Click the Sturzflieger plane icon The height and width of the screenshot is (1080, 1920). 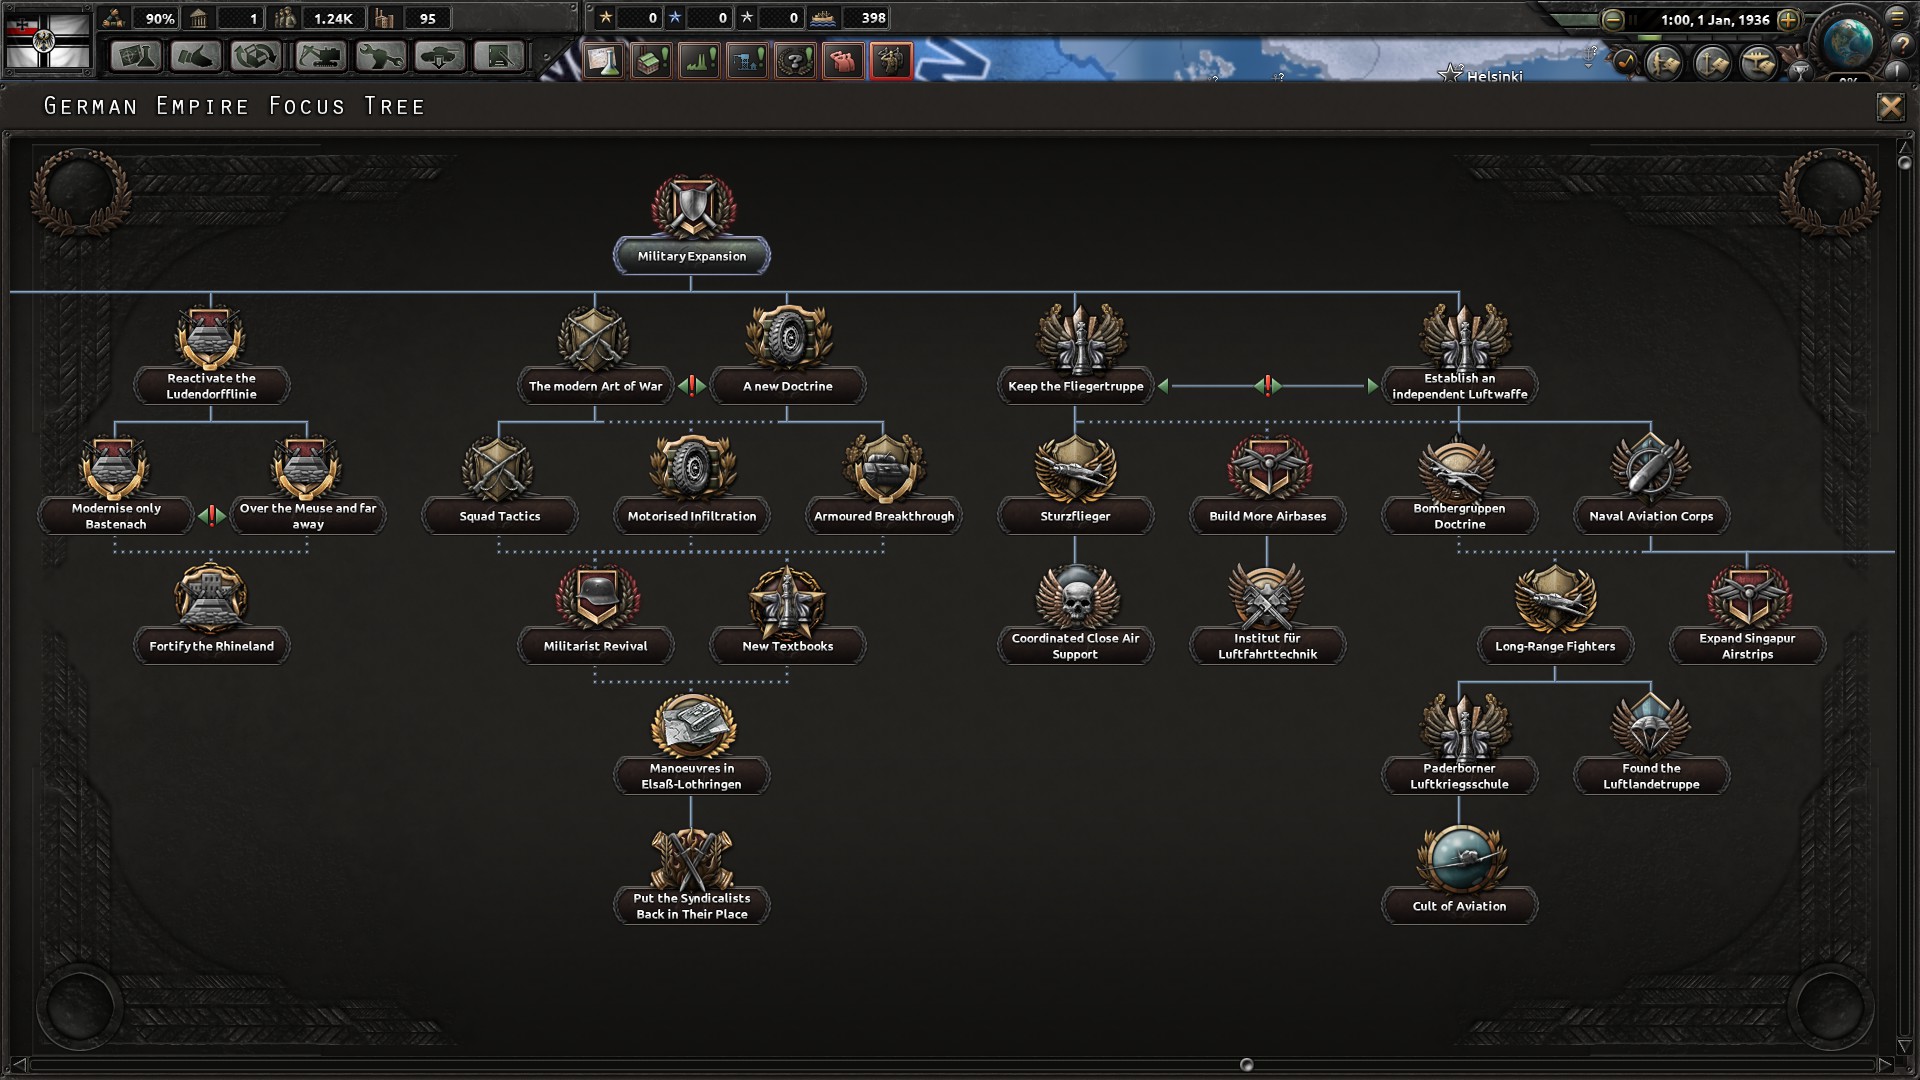click(x=1075, y=468)
